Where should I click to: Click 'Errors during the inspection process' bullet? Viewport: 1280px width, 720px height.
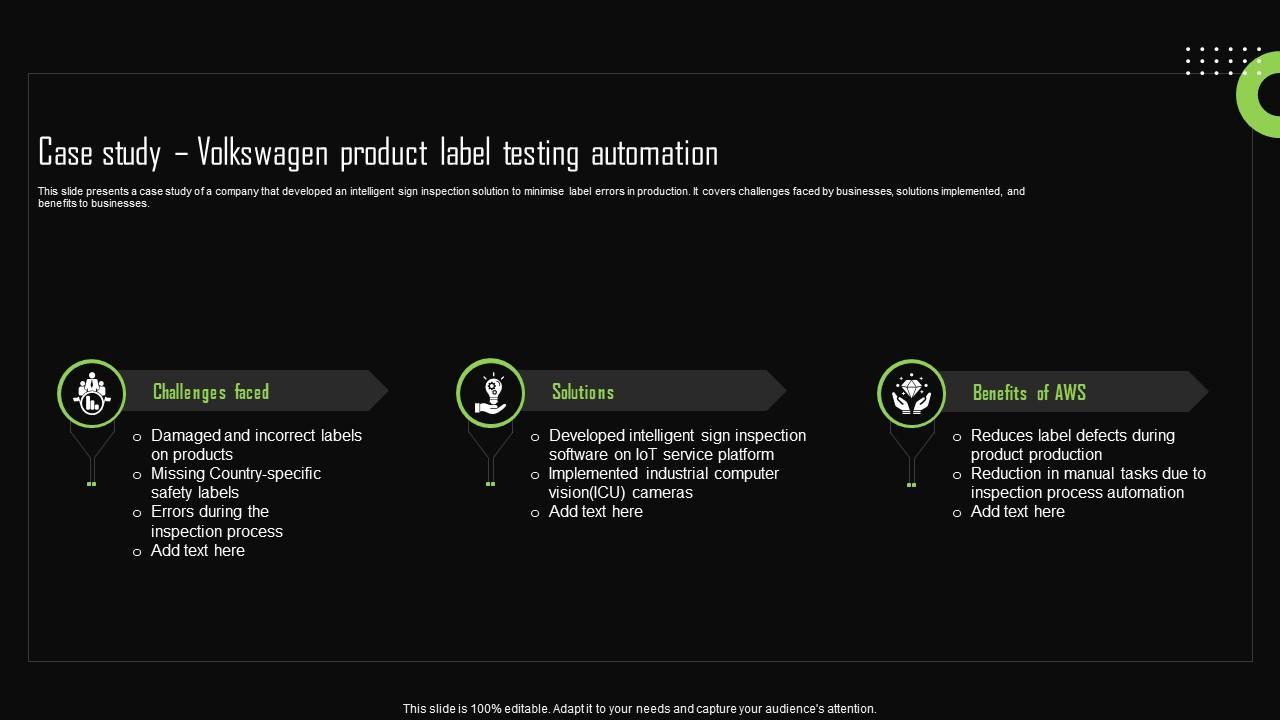point(216,521)
